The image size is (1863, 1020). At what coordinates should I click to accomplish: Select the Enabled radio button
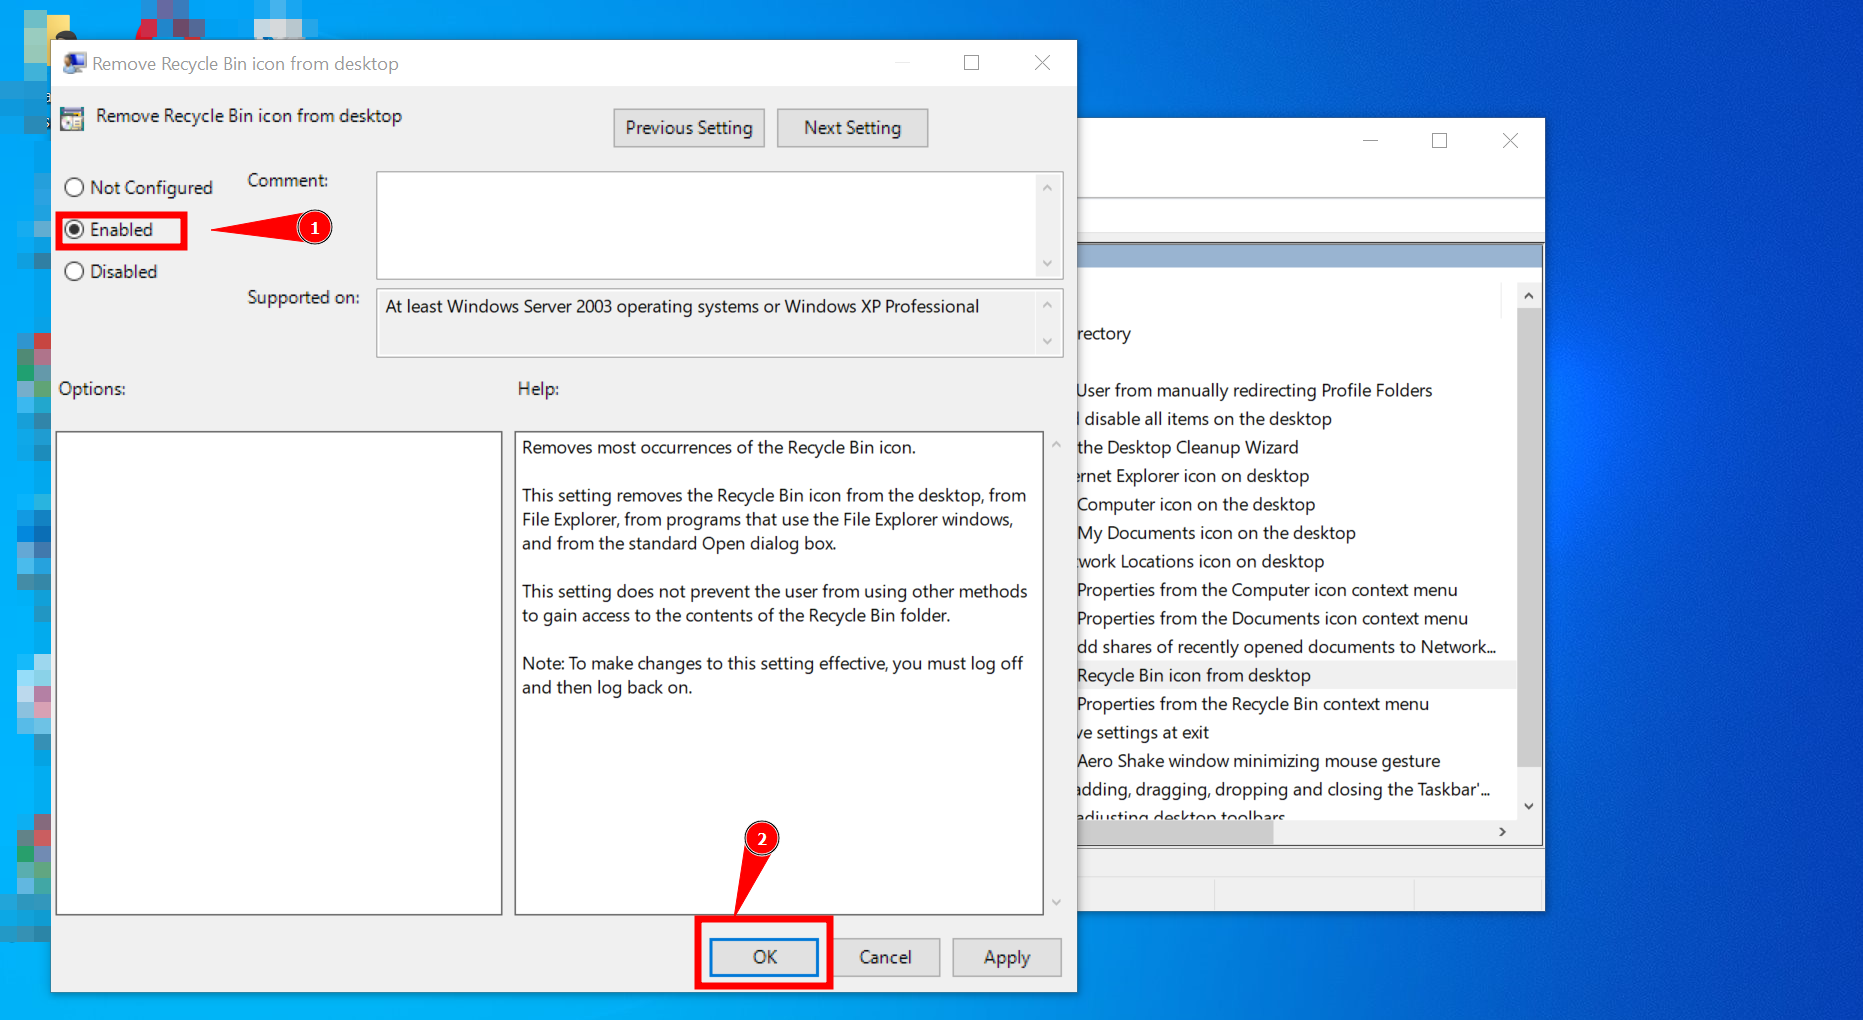click(x=75, y=229)
